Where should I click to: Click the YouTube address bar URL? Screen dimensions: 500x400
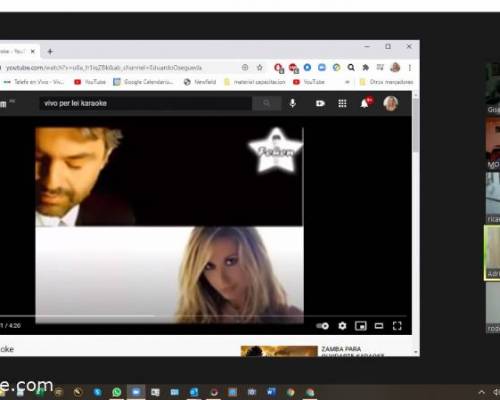point(104,68)
